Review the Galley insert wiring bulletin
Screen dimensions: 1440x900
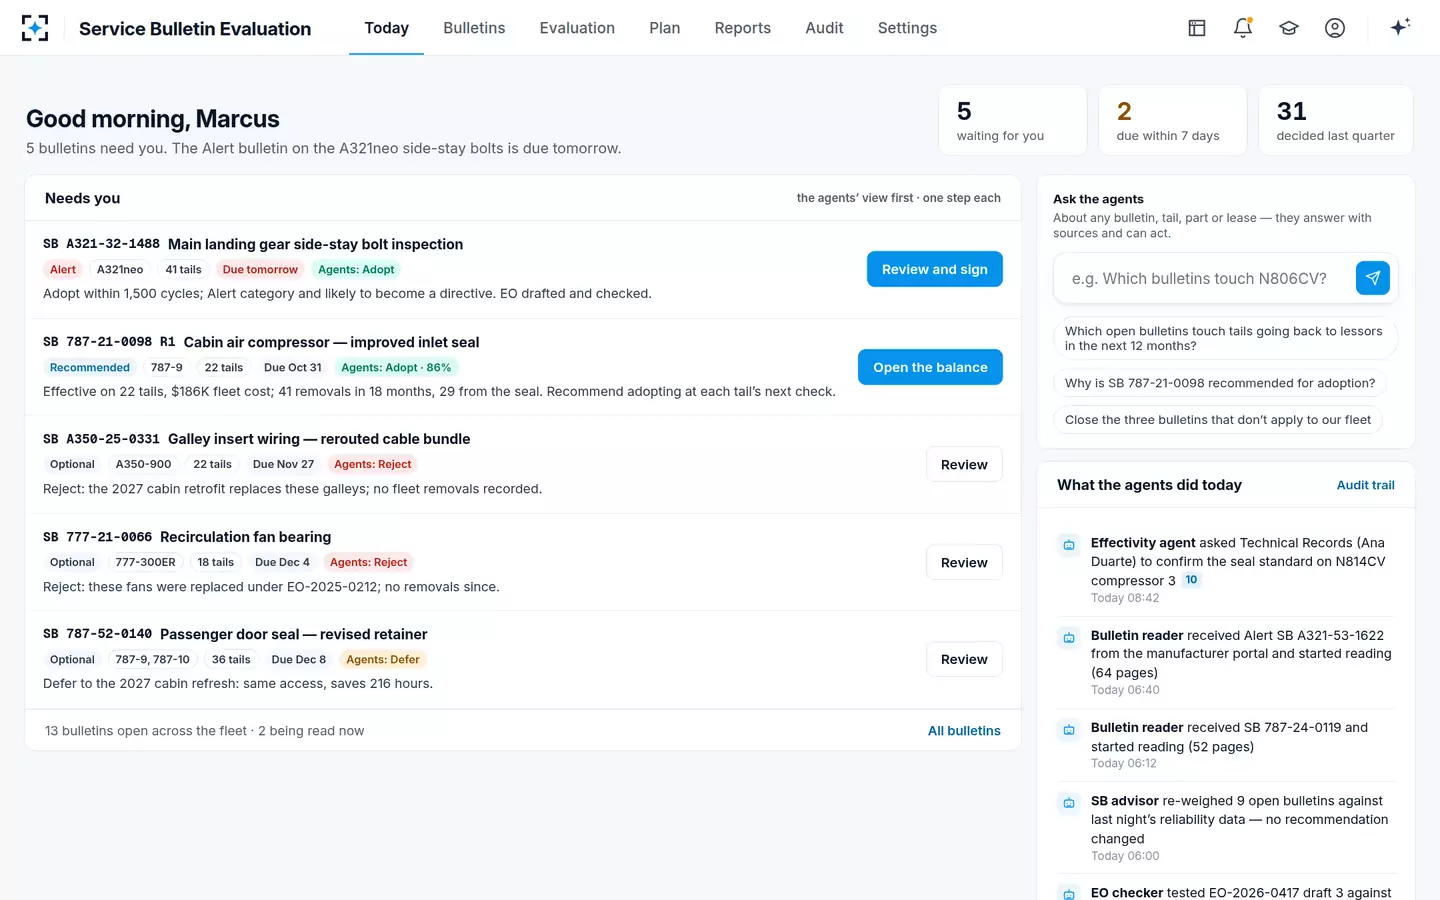pos(964,464)
